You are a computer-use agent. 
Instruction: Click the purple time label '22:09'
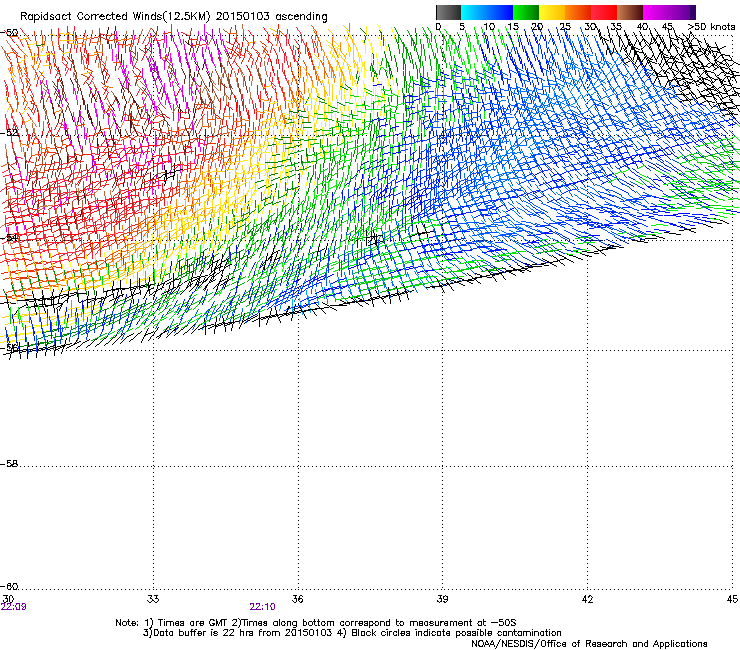(14, 607)
